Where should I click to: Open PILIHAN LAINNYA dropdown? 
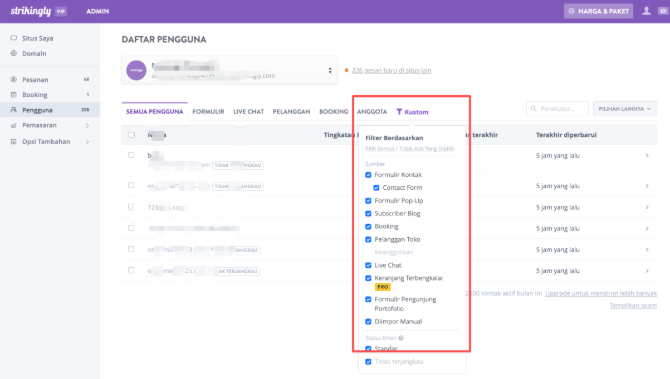625,109
